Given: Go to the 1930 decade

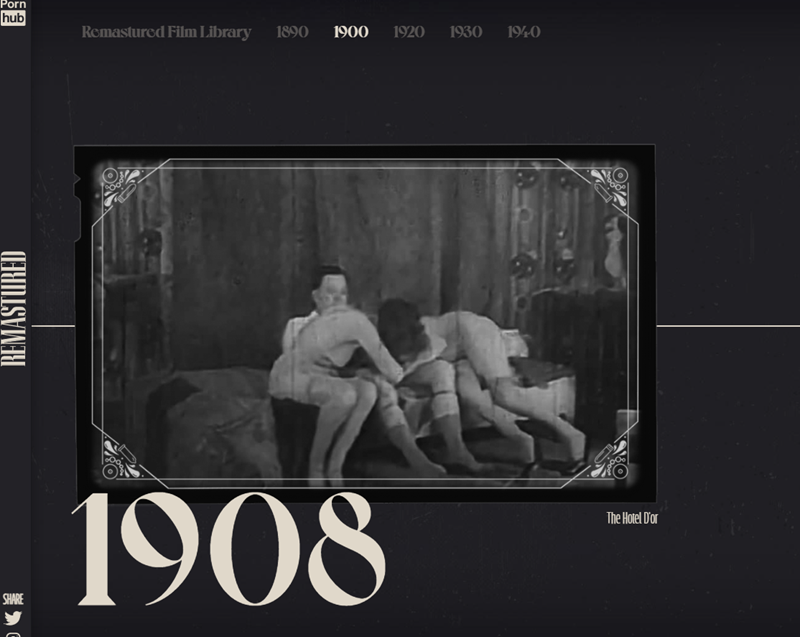Looking at the screenshot, I should [x=466, y=32].
